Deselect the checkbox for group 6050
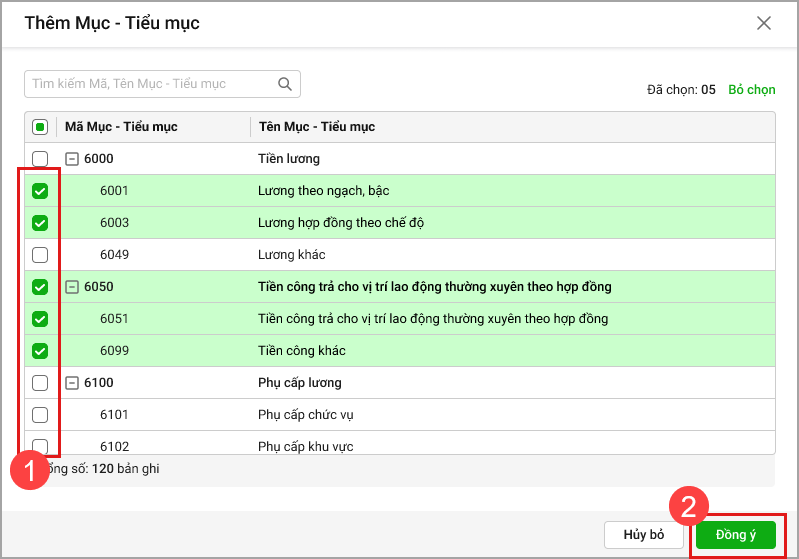Image resolution: width=799 pixels, height=559 pixels. pos(40,287)
